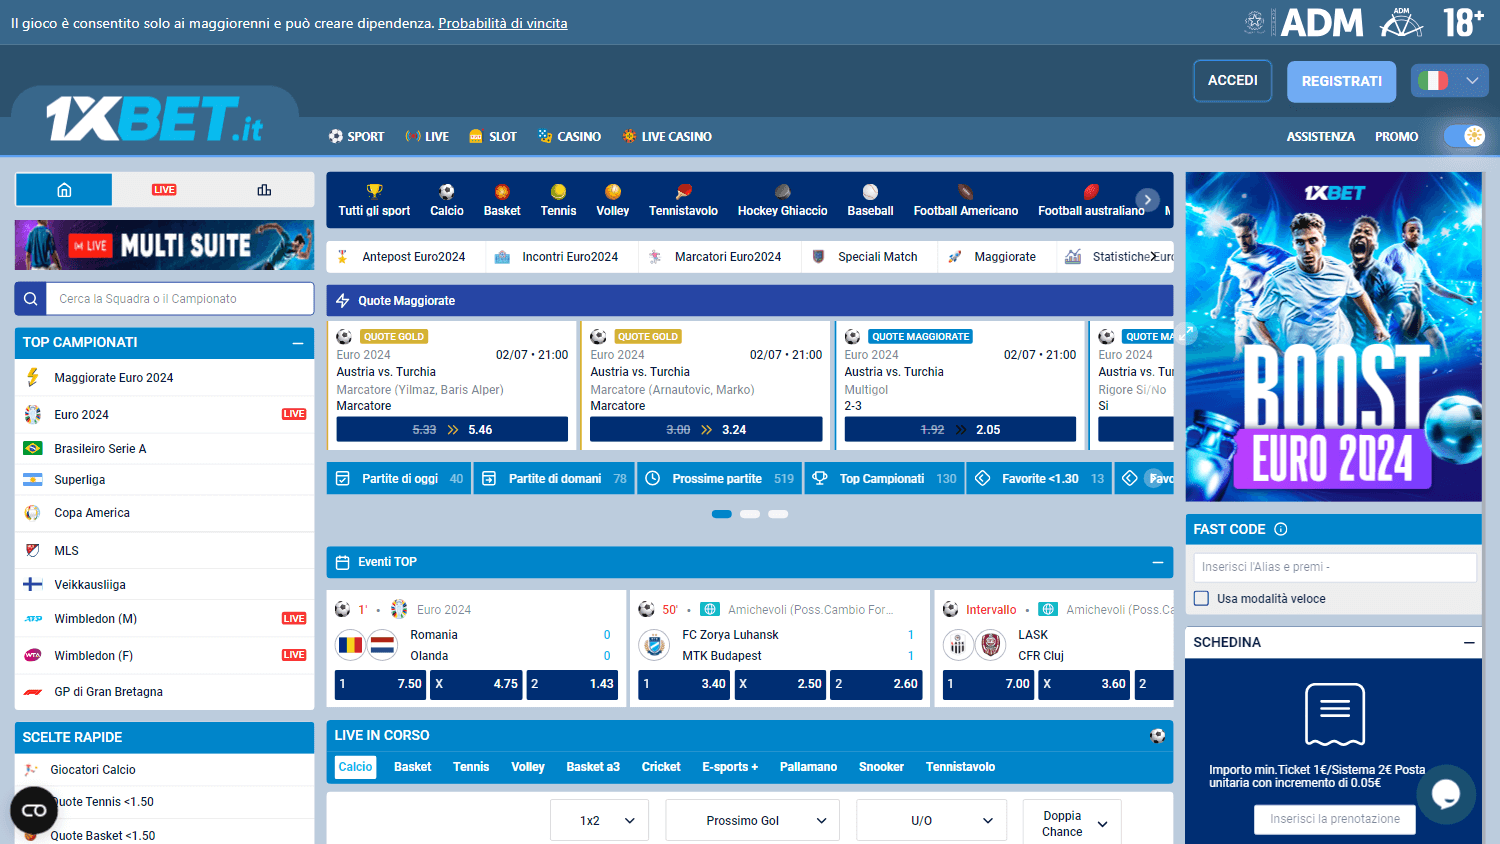Open the home tab in left sidebar

[64, 190]
